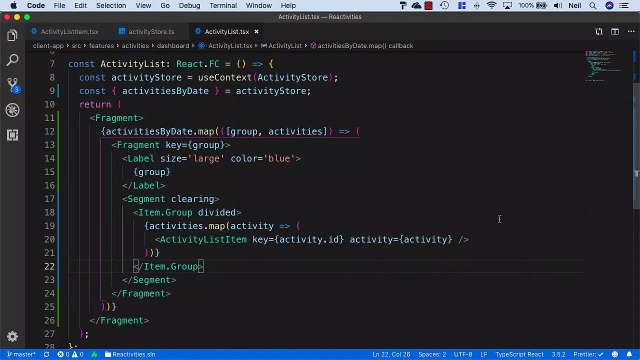Image resolution: width=640 pixels, height=360 pixels.
Task: Click Ln 22, Col 26 cursor position
Action: (391, 354)
